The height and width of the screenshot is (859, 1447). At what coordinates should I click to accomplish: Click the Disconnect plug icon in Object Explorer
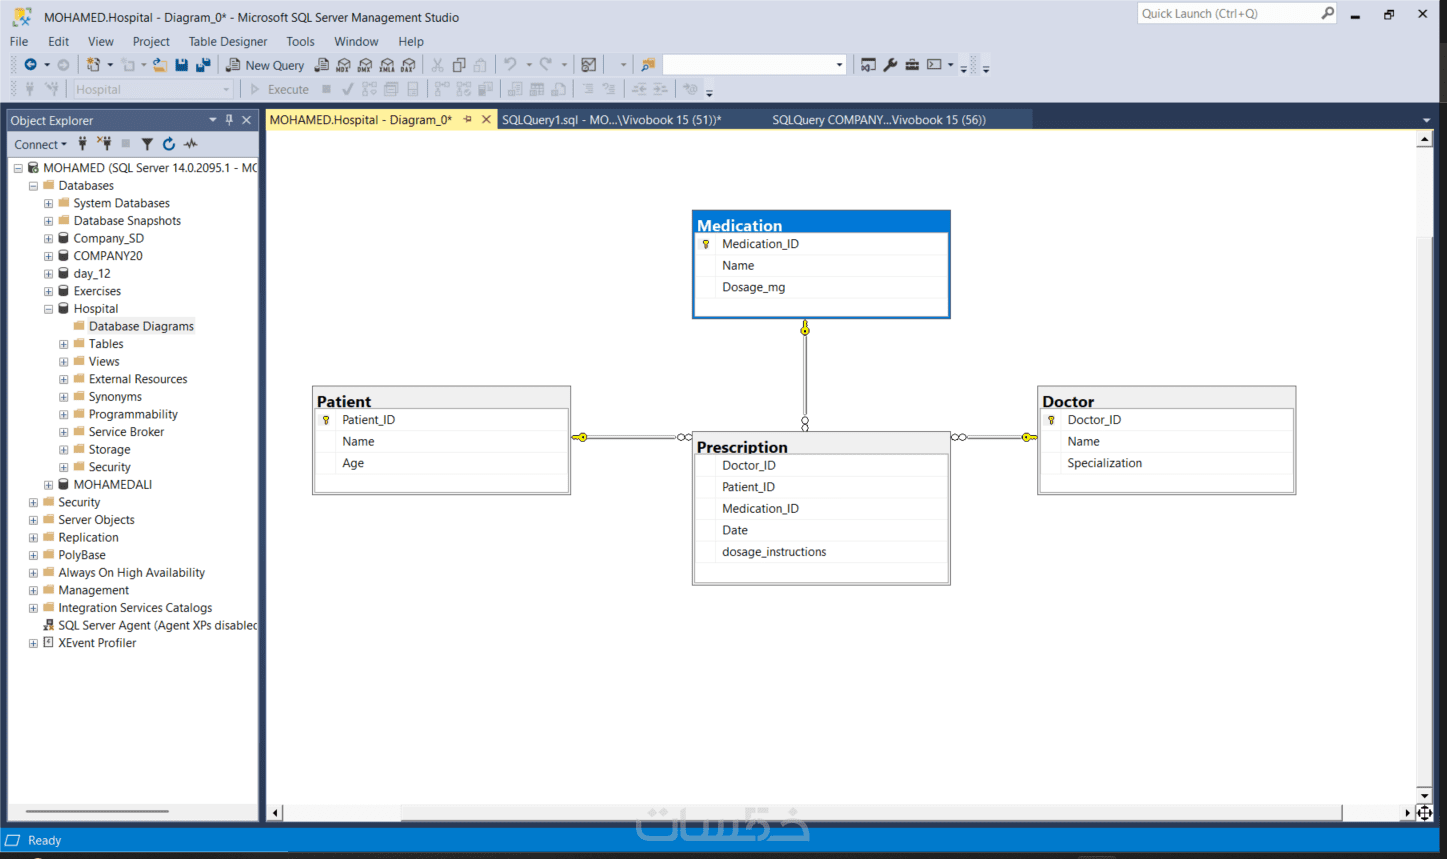tap(104, 144)
